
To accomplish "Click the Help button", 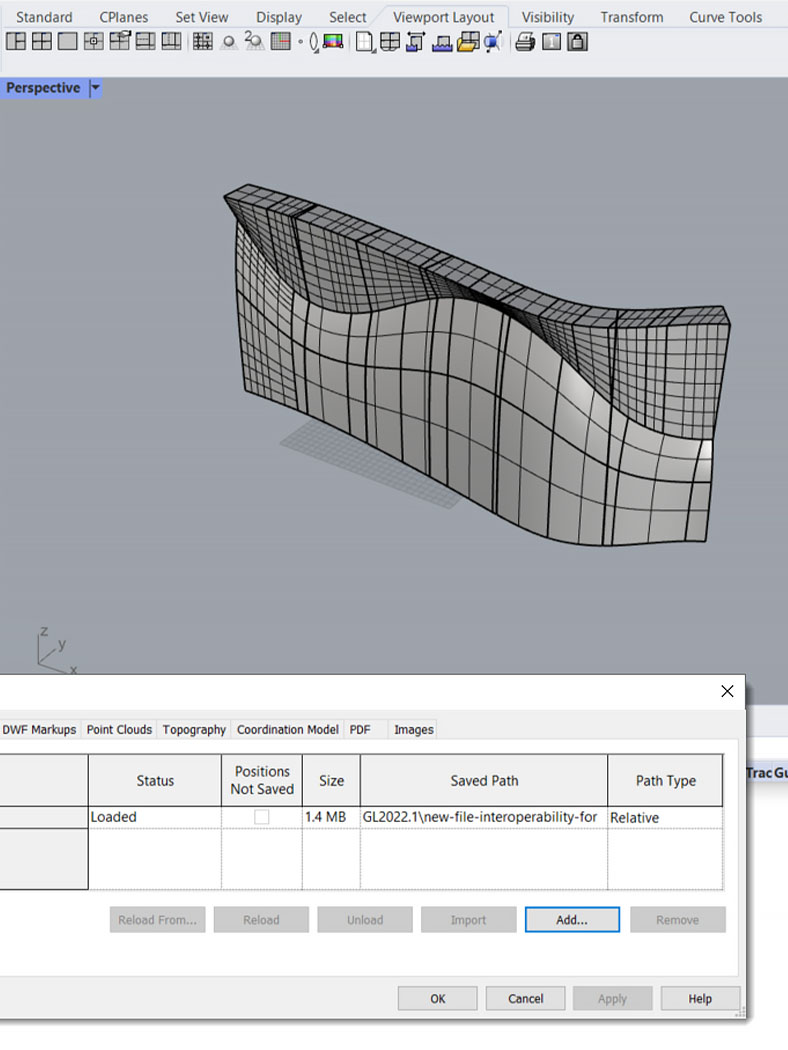I will 699,998.
